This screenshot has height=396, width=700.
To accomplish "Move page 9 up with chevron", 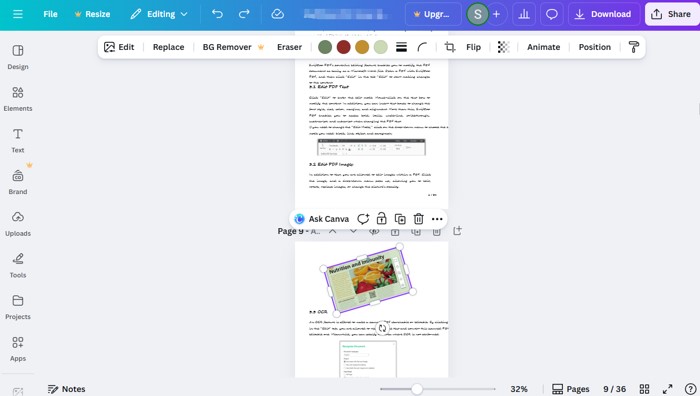I will pyautogui.click(x=333, y=231).
